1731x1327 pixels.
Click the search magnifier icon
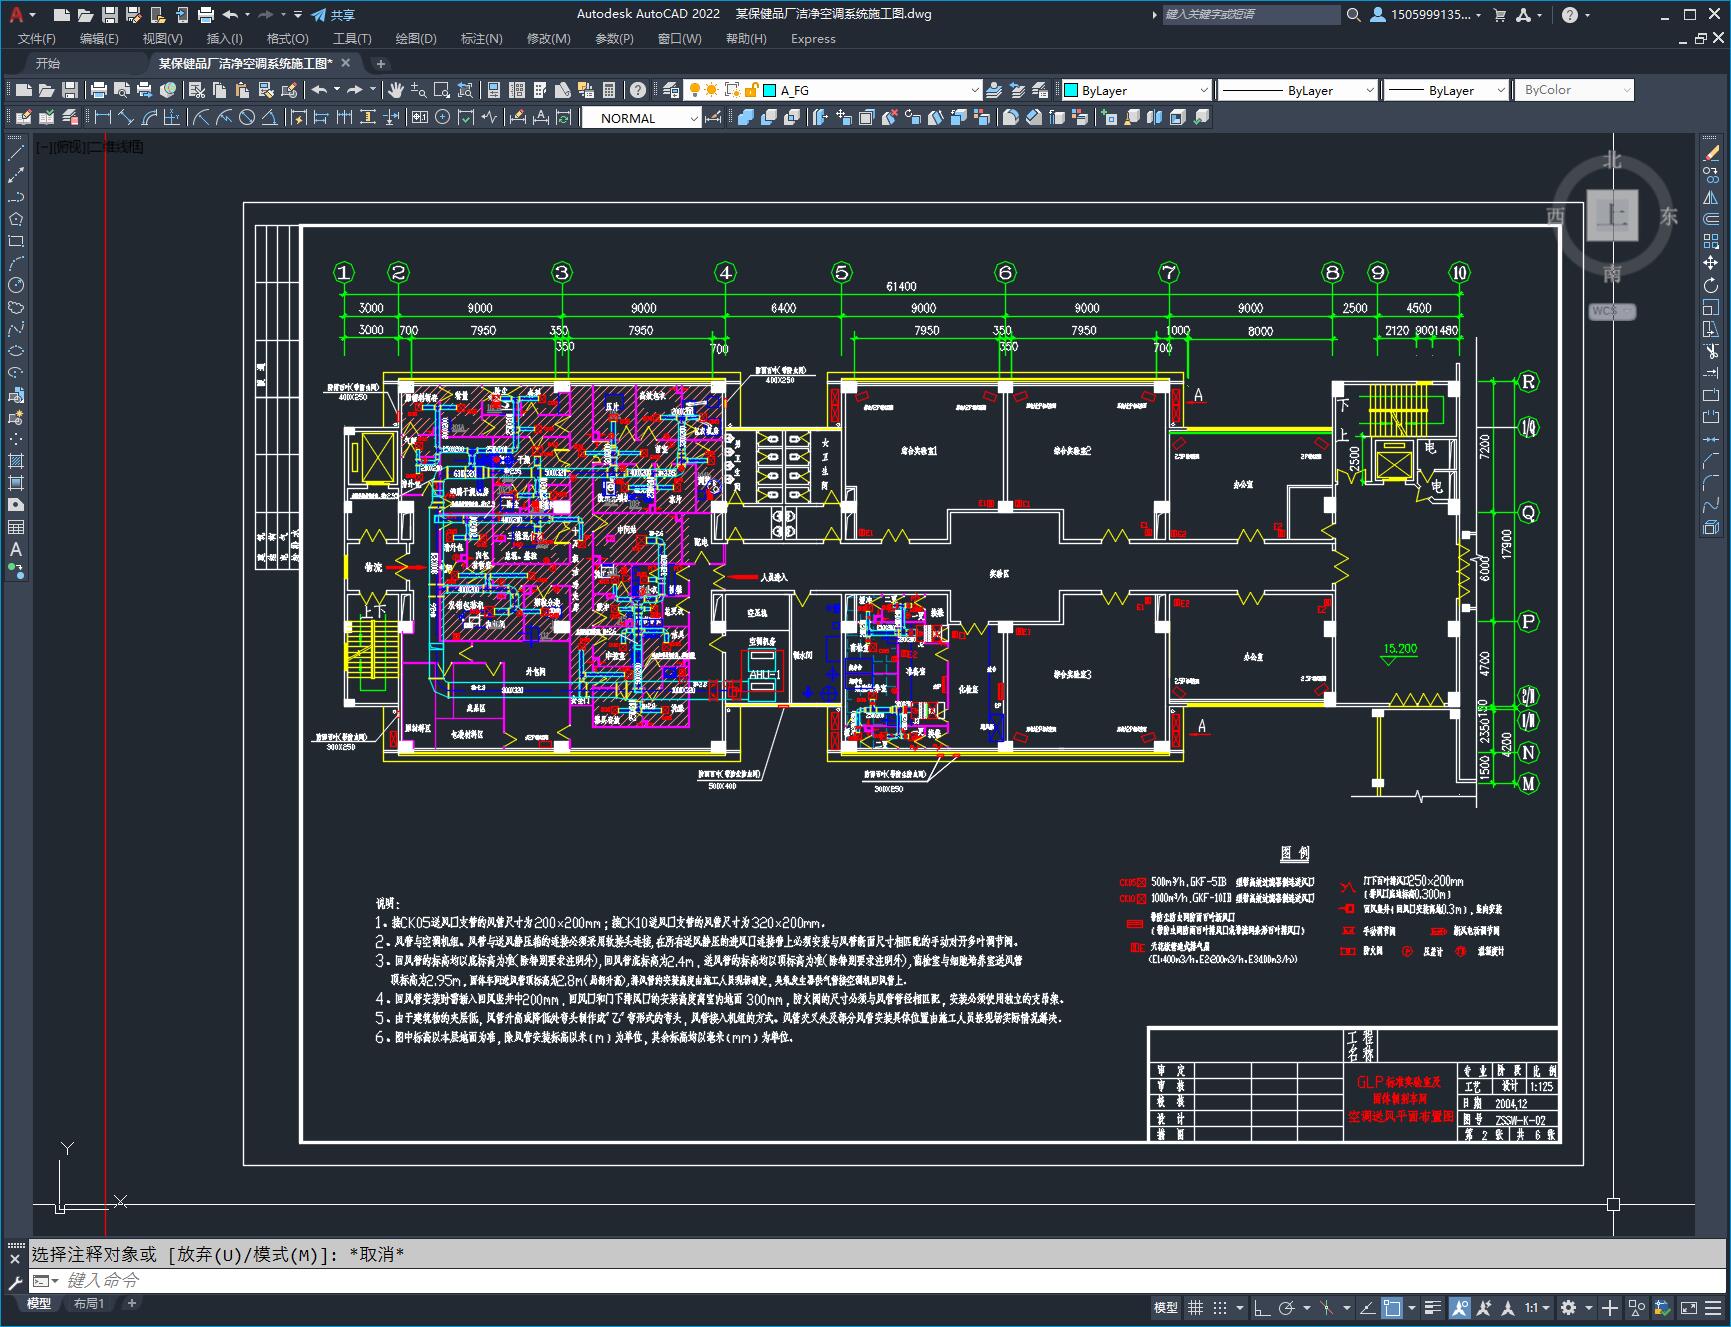point(1353,15)
